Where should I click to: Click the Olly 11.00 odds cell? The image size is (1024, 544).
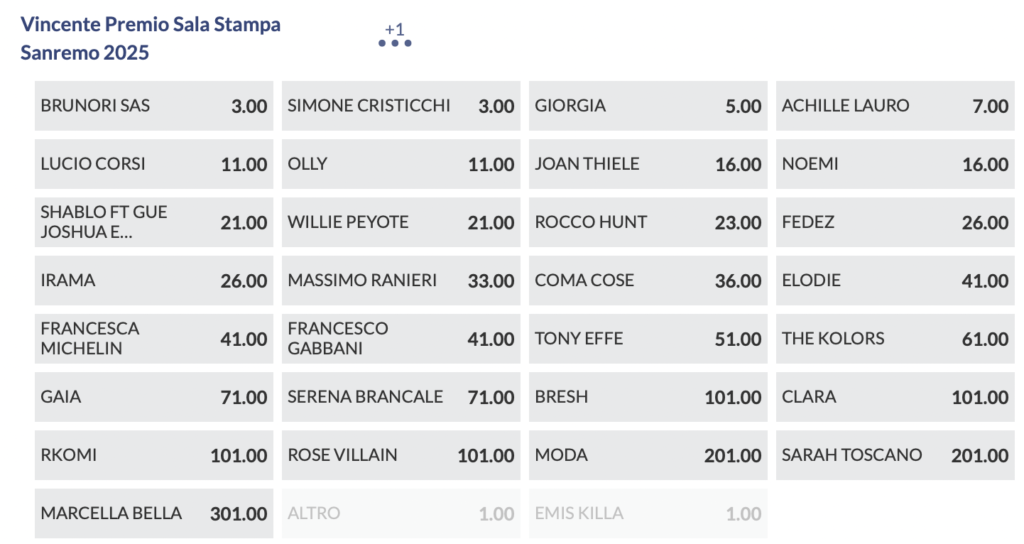click(x=400, y=164)
